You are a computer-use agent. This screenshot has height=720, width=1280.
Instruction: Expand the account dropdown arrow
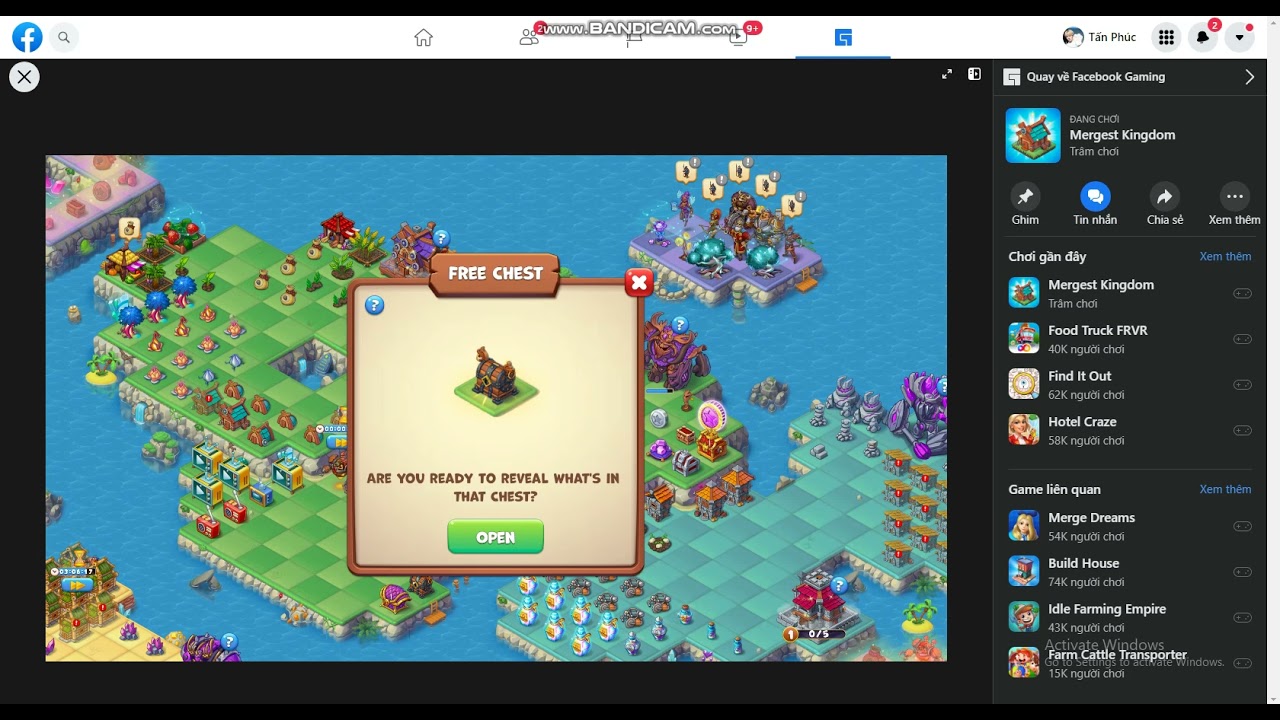(1240, 38)
